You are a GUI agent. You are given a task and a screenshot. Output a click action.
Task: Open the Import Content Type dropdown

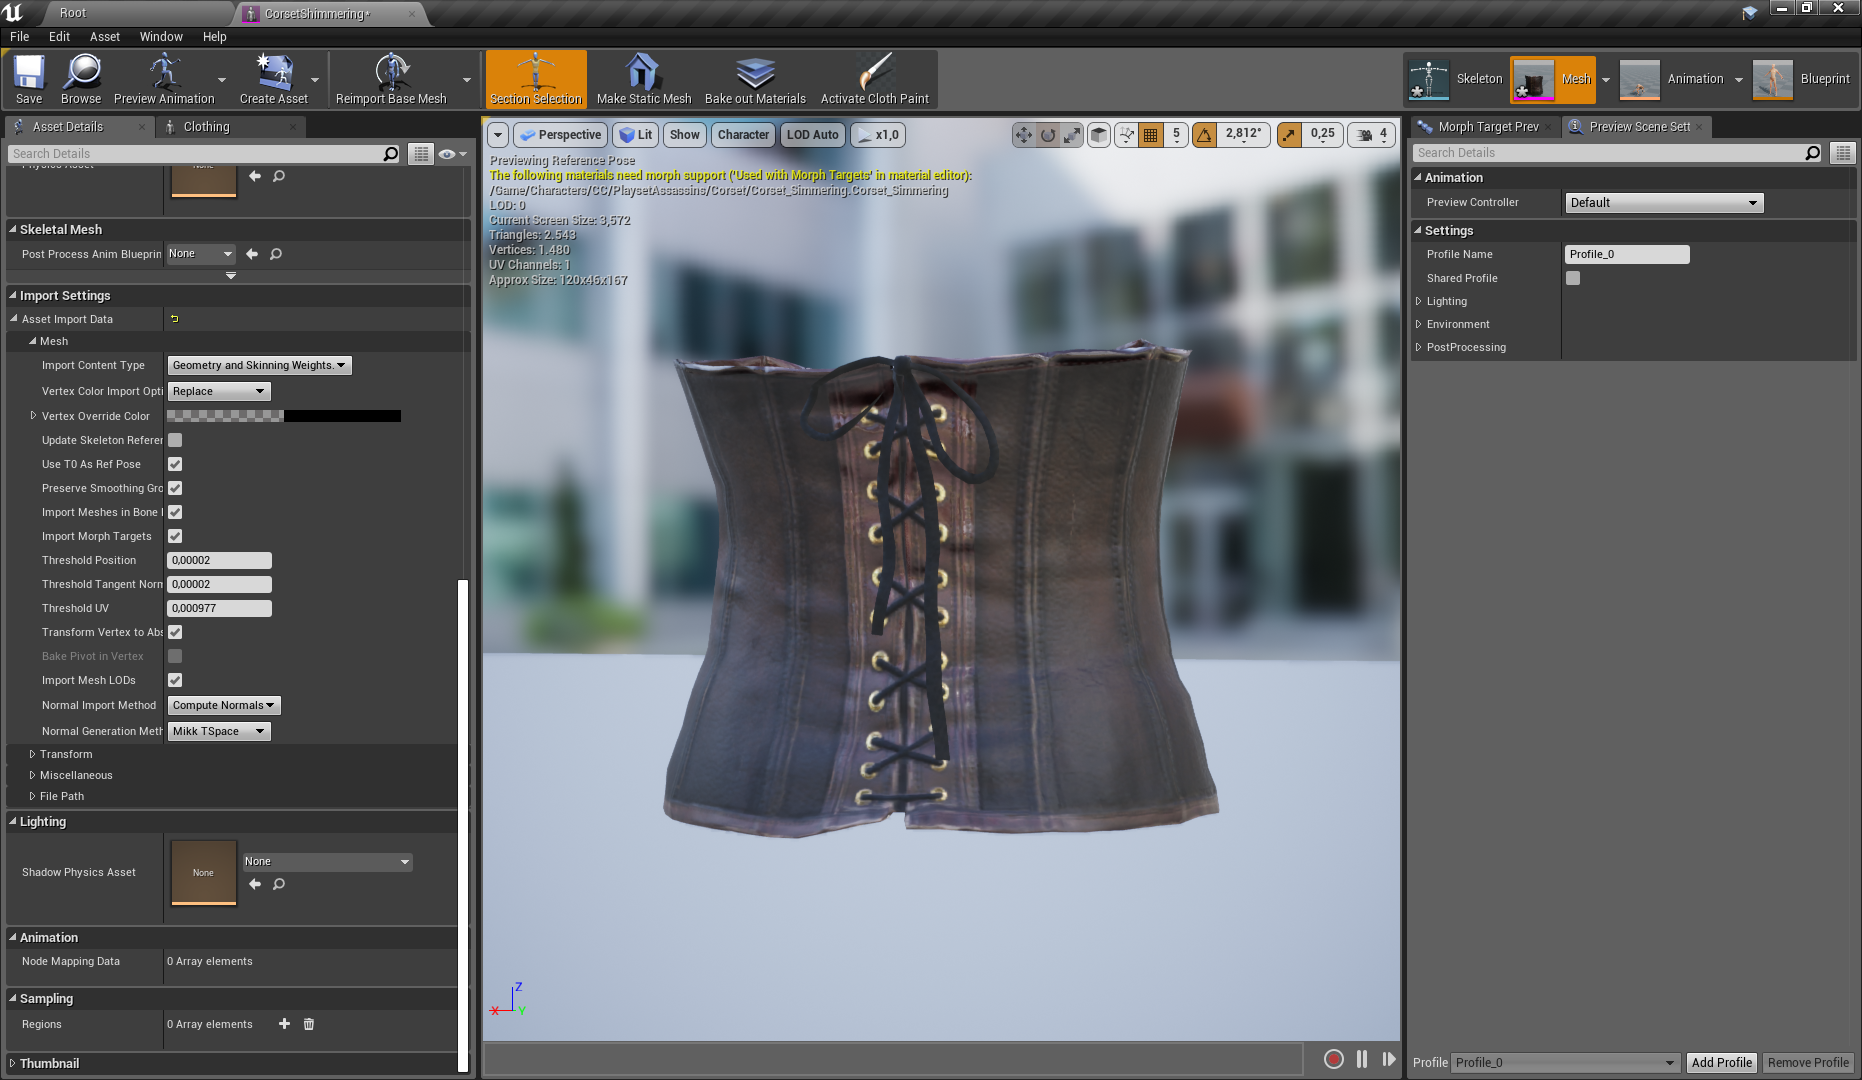click(259, 366)
